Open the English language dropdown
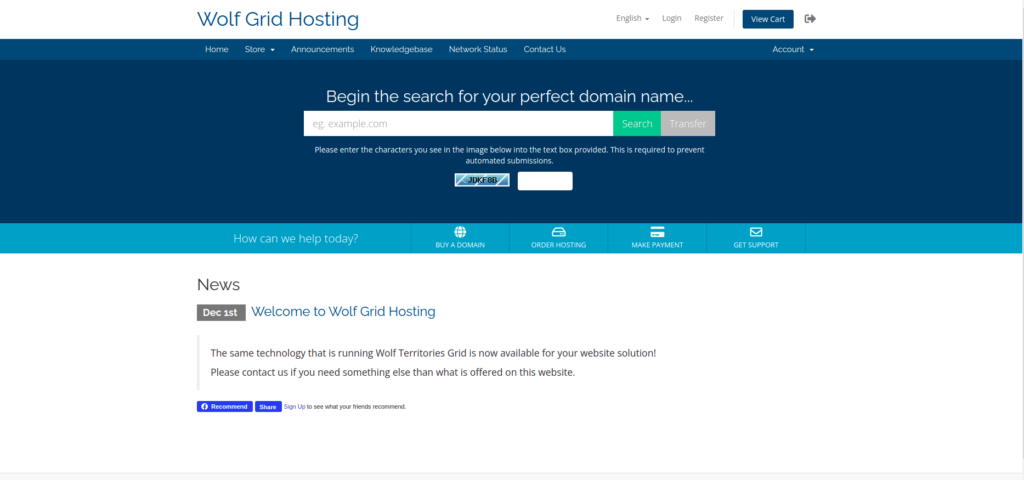 (x=632, y=19)
